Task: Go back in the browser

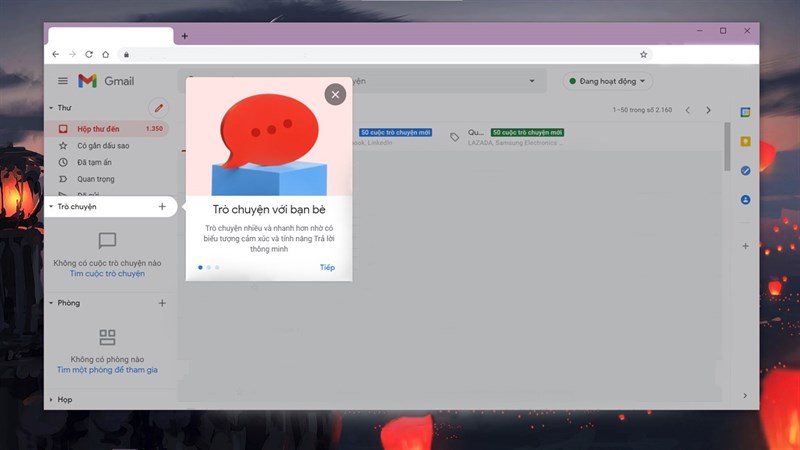Action: pos(56,54)
